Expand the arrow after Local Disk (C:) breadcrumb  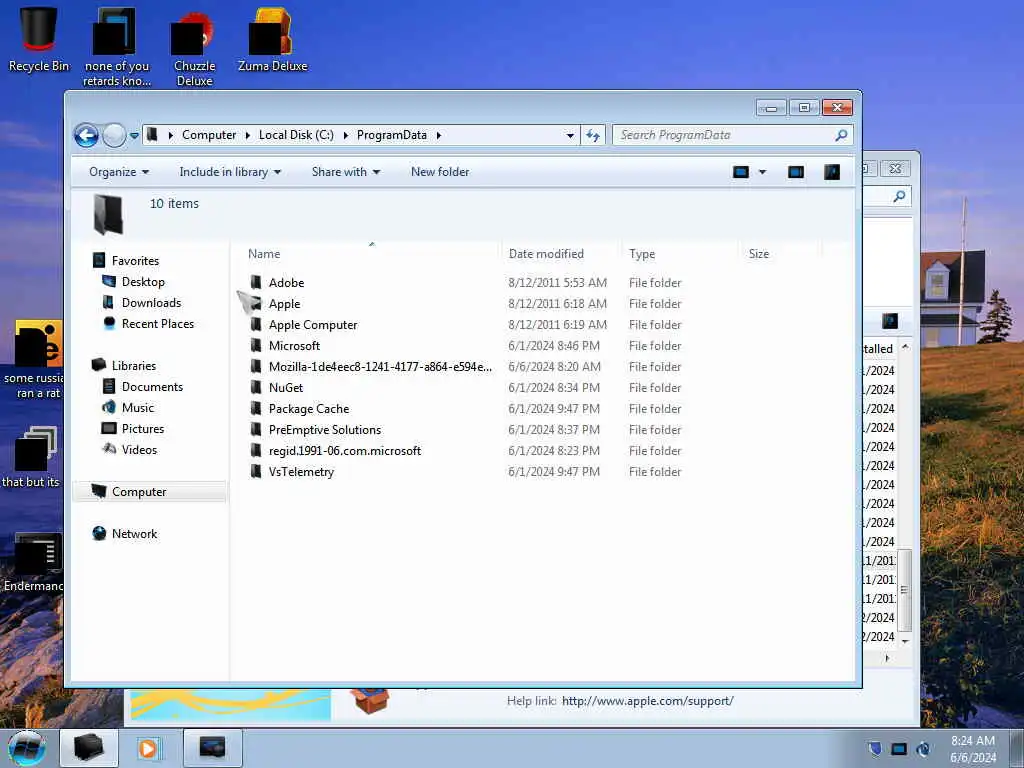click(345, 135)
